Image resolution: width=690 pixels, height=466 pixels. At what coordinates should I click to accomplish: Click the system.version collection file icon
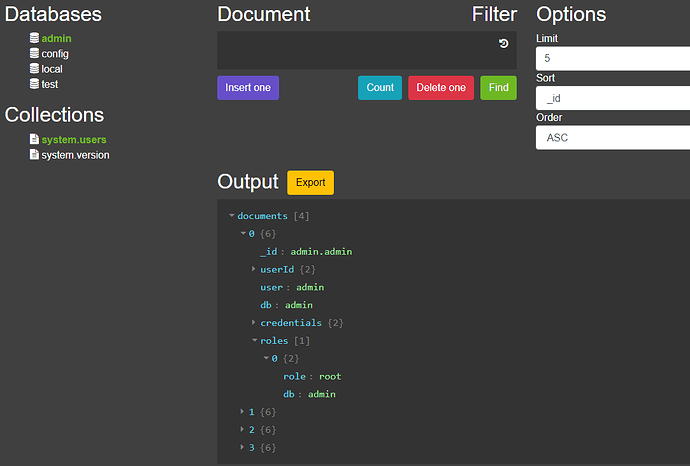(34, 155)
